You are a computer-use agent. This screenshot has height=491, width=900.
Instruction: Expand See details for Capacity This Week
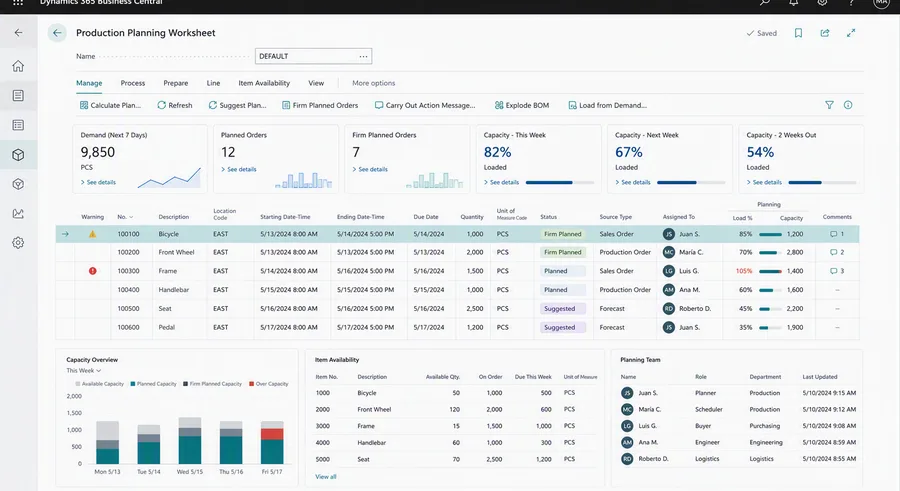click(x=502, y=182)
